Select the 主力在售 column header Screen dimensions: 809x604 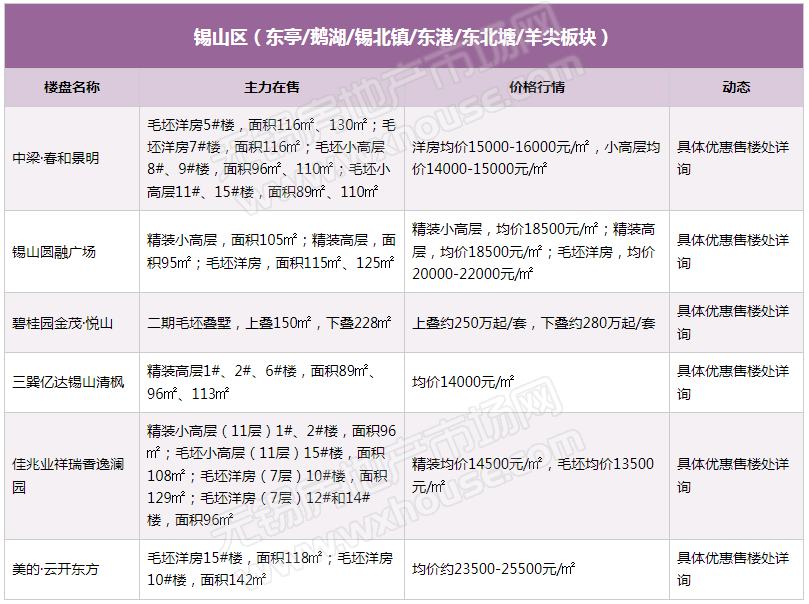pos(272,88)
